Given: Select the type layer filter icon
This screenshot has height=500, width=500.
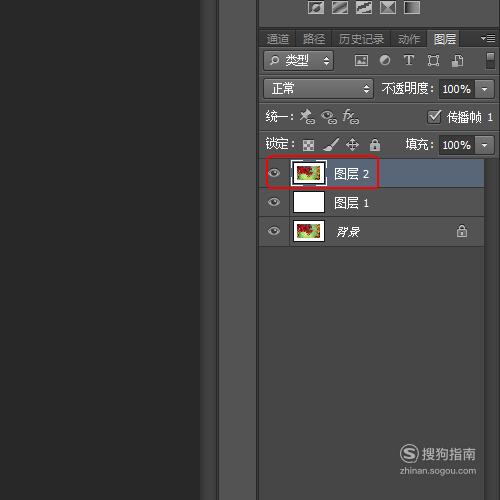Looking at the screenshot, I should [409, 60].
